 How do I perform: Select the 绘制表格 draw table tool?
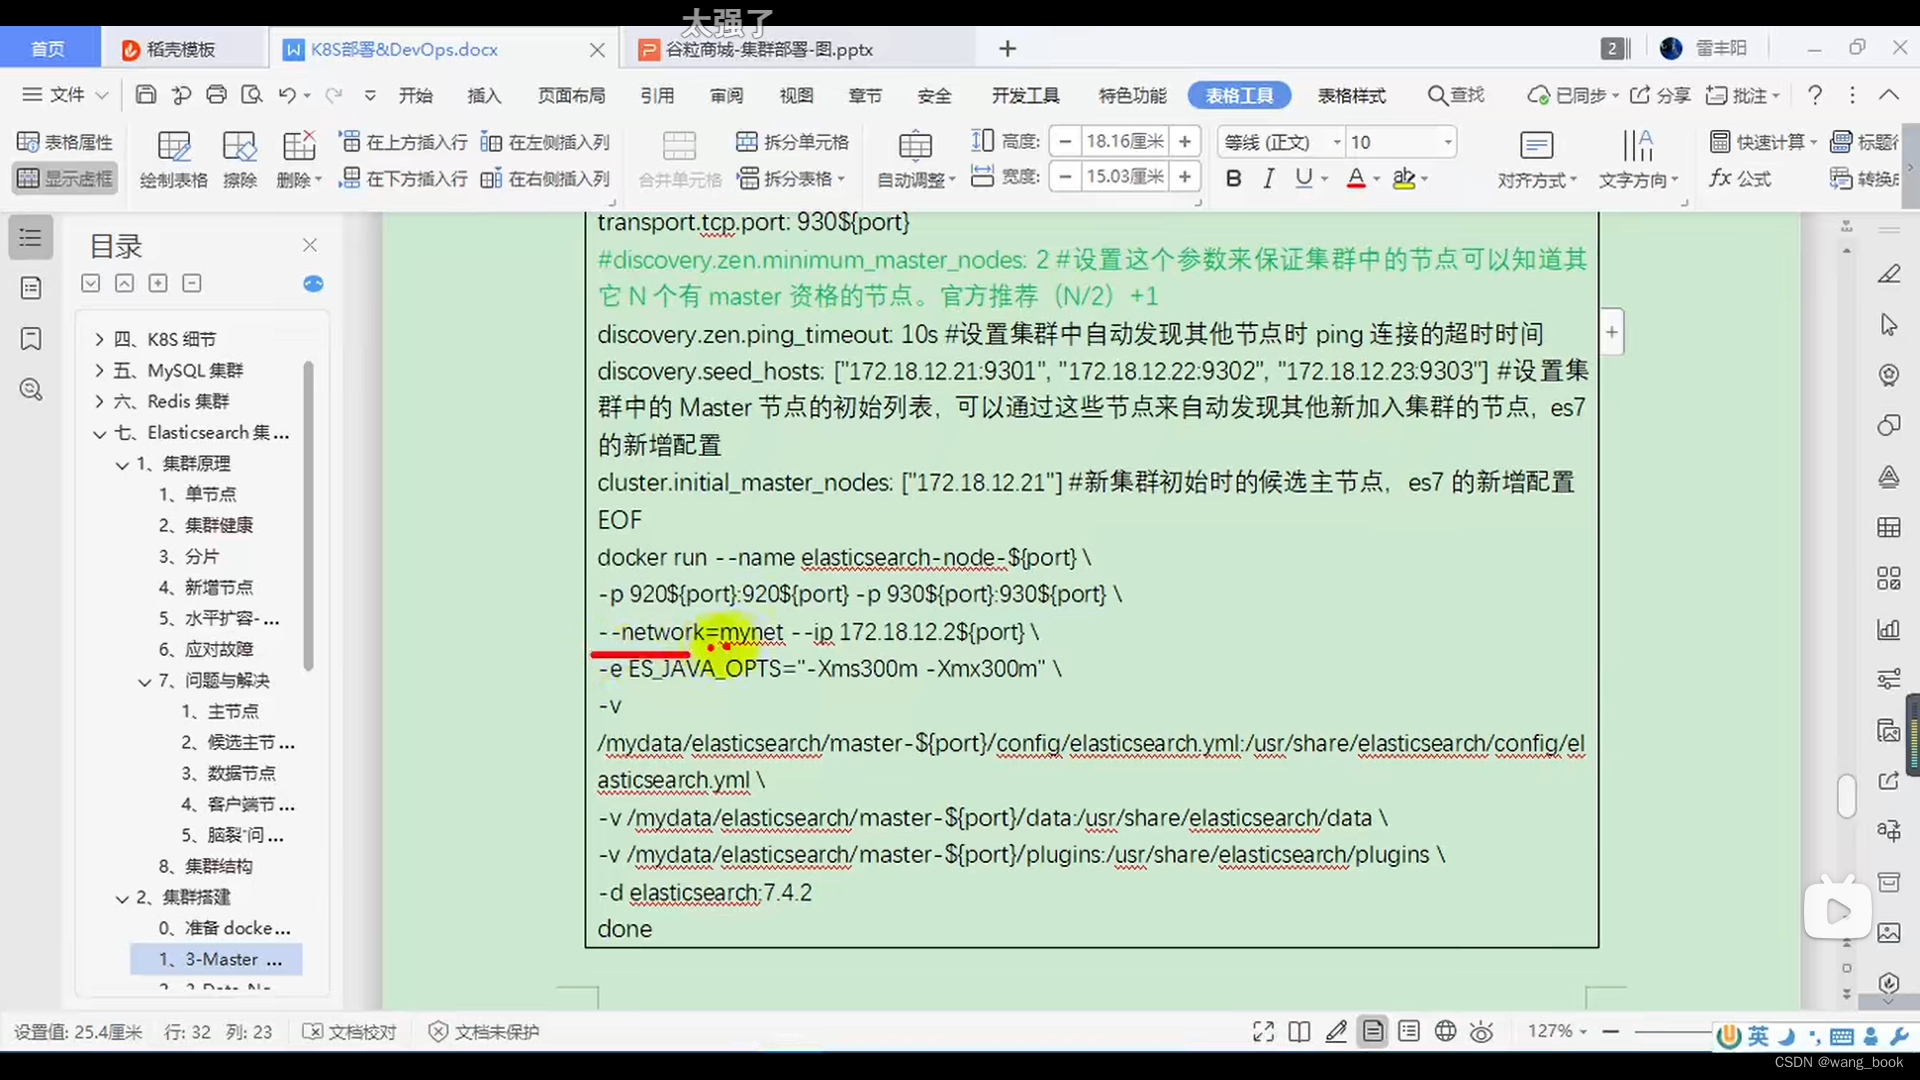tap(172, 160)
